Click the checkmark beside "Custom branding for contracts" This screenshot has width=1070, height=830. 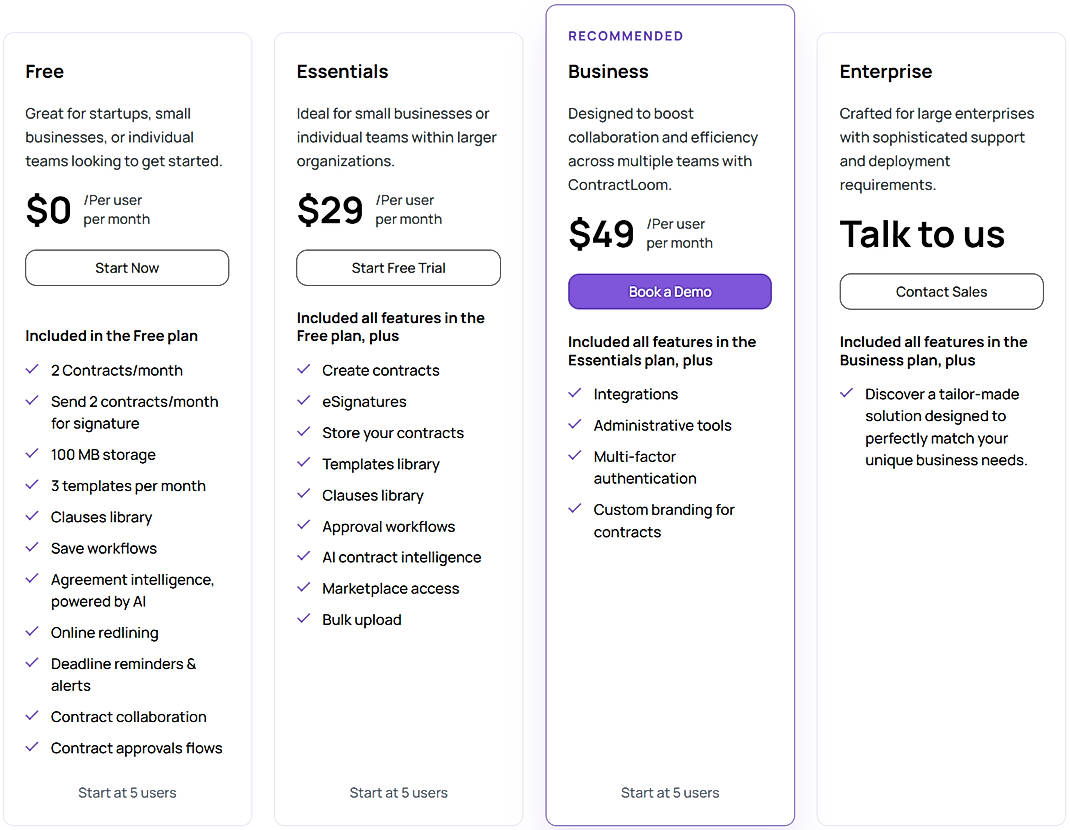575,509
